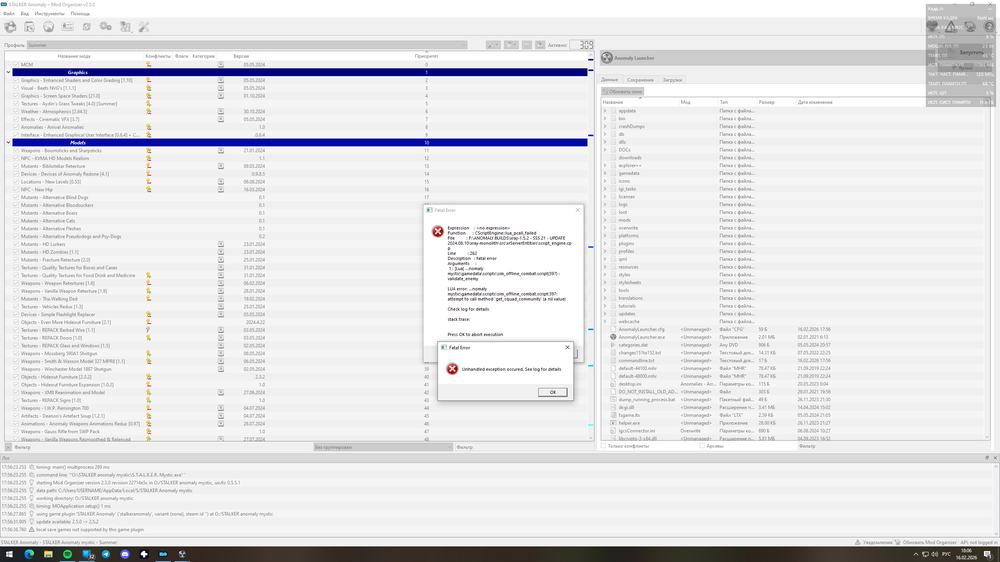
Task: Toggle the Только конфликты checkbox
Action: [603, 445]
